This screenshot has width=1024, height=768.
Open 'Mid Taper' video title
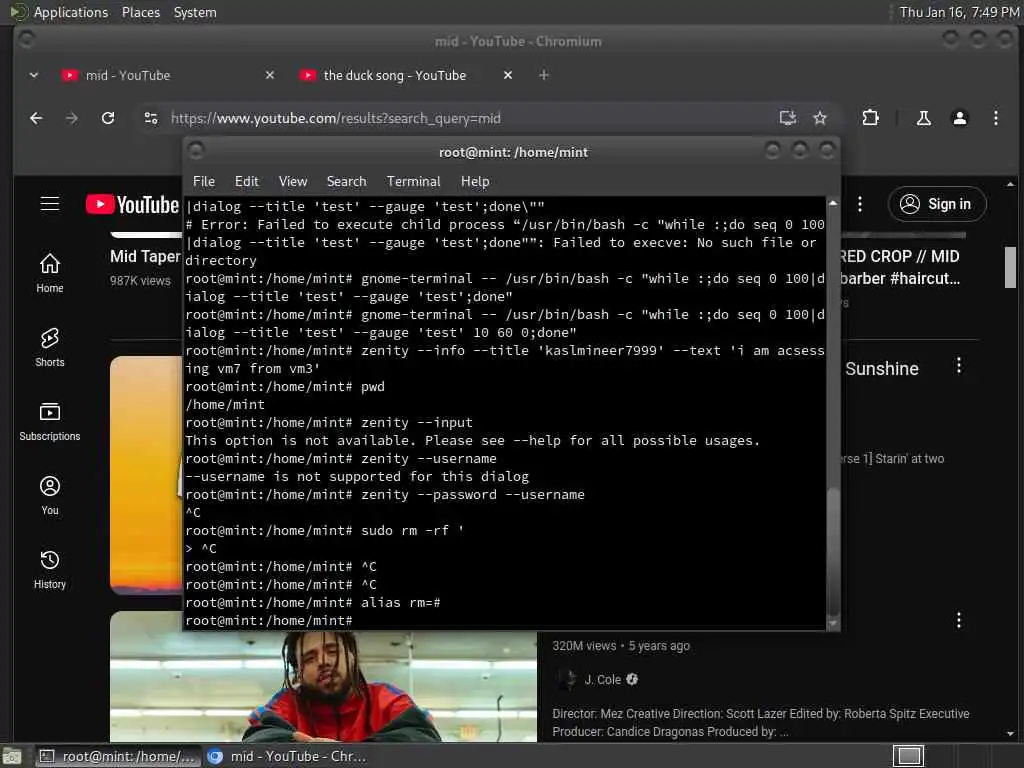[145, 257]
